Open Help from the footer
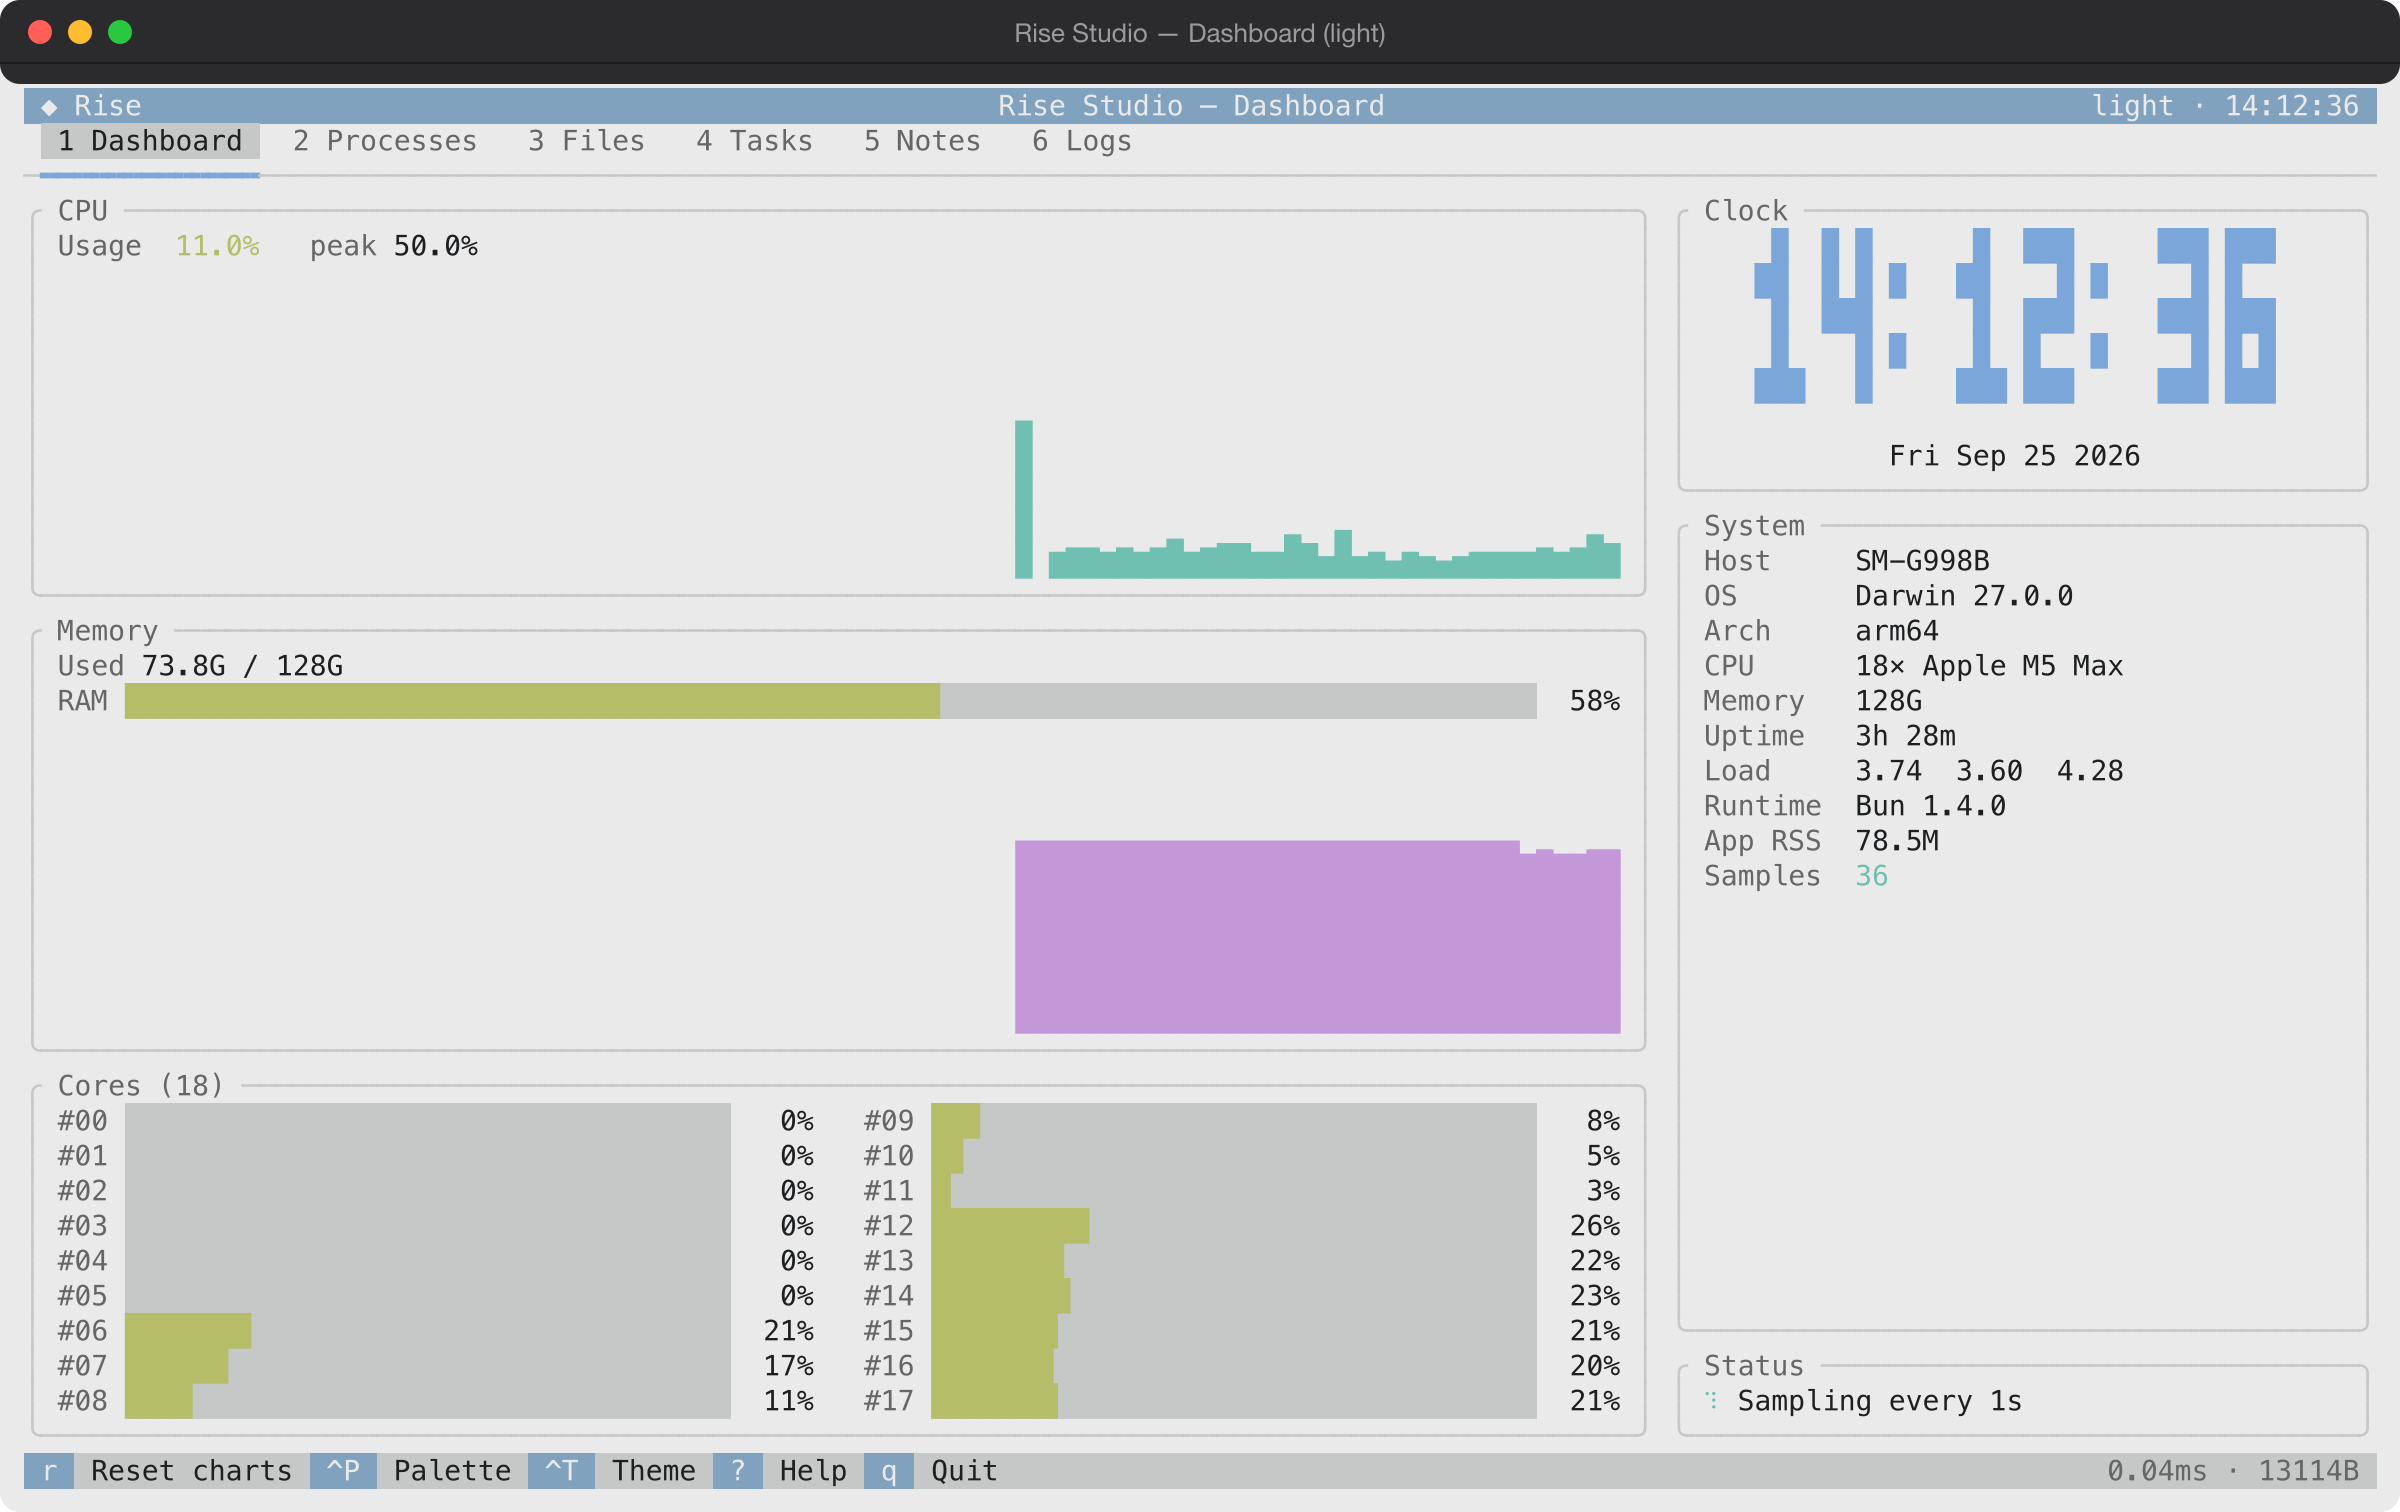Viewport: 2400px width, 1512px height. coord(813,1471)
